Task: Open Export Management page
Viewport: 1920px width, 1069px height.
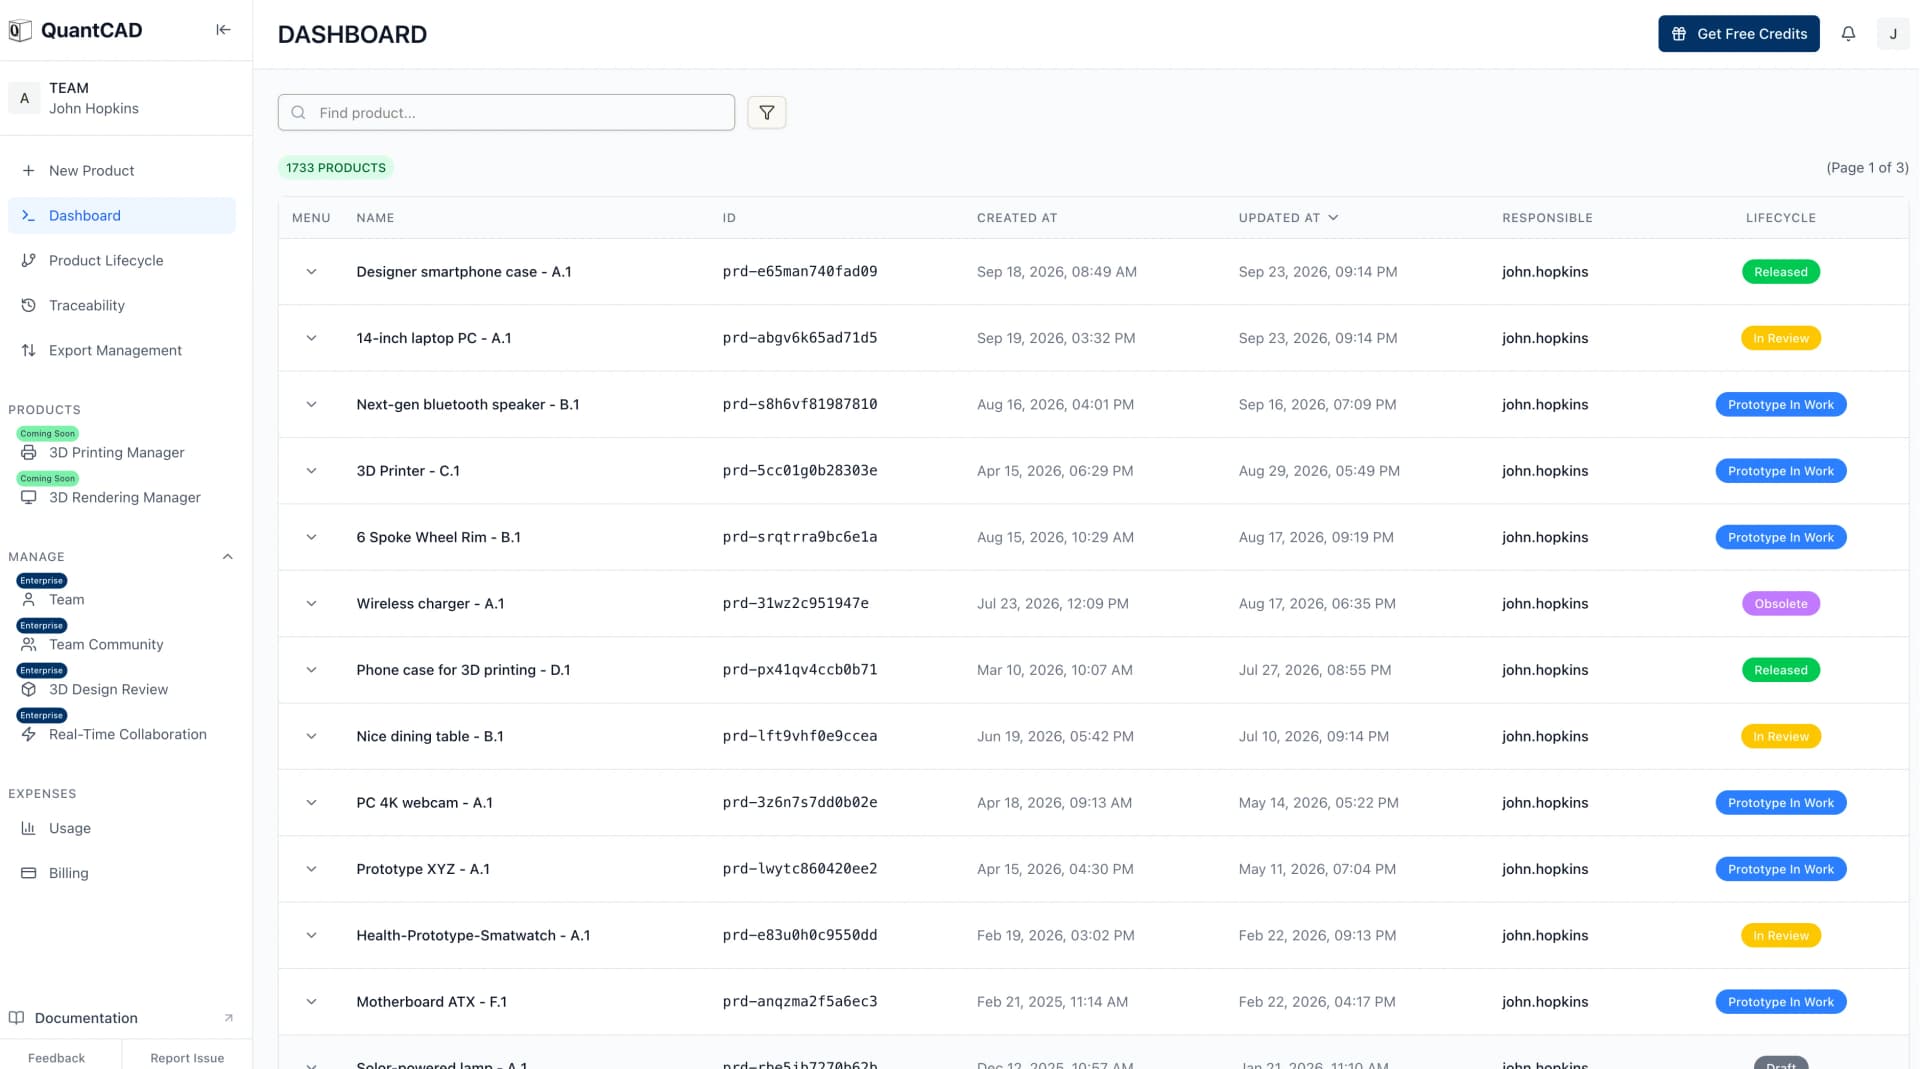Action: coord(122,351)
